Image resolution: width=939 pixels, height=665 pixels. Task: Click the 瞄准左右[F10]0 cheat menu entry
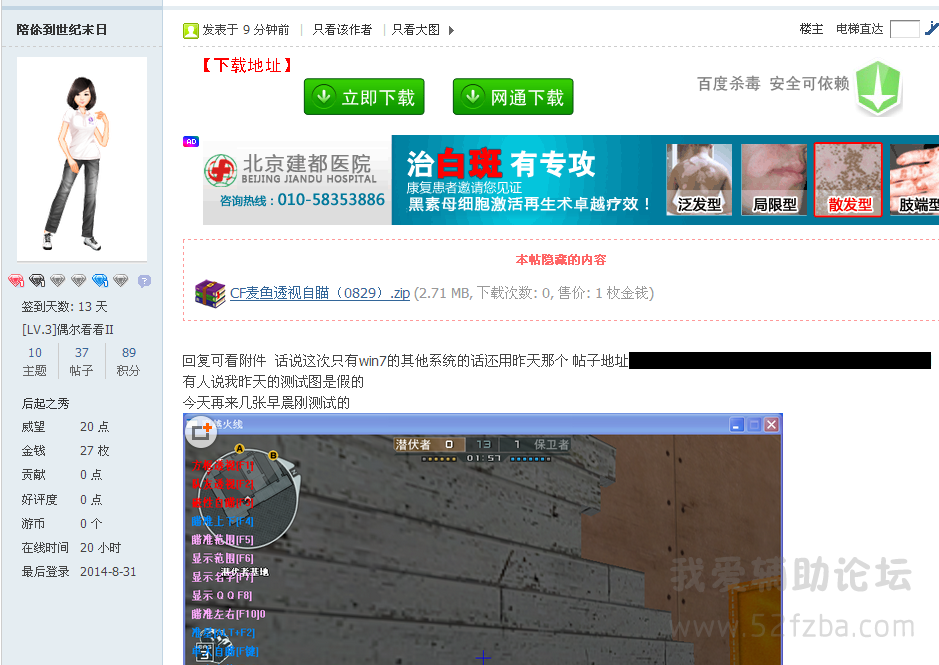tap(228, 614)
